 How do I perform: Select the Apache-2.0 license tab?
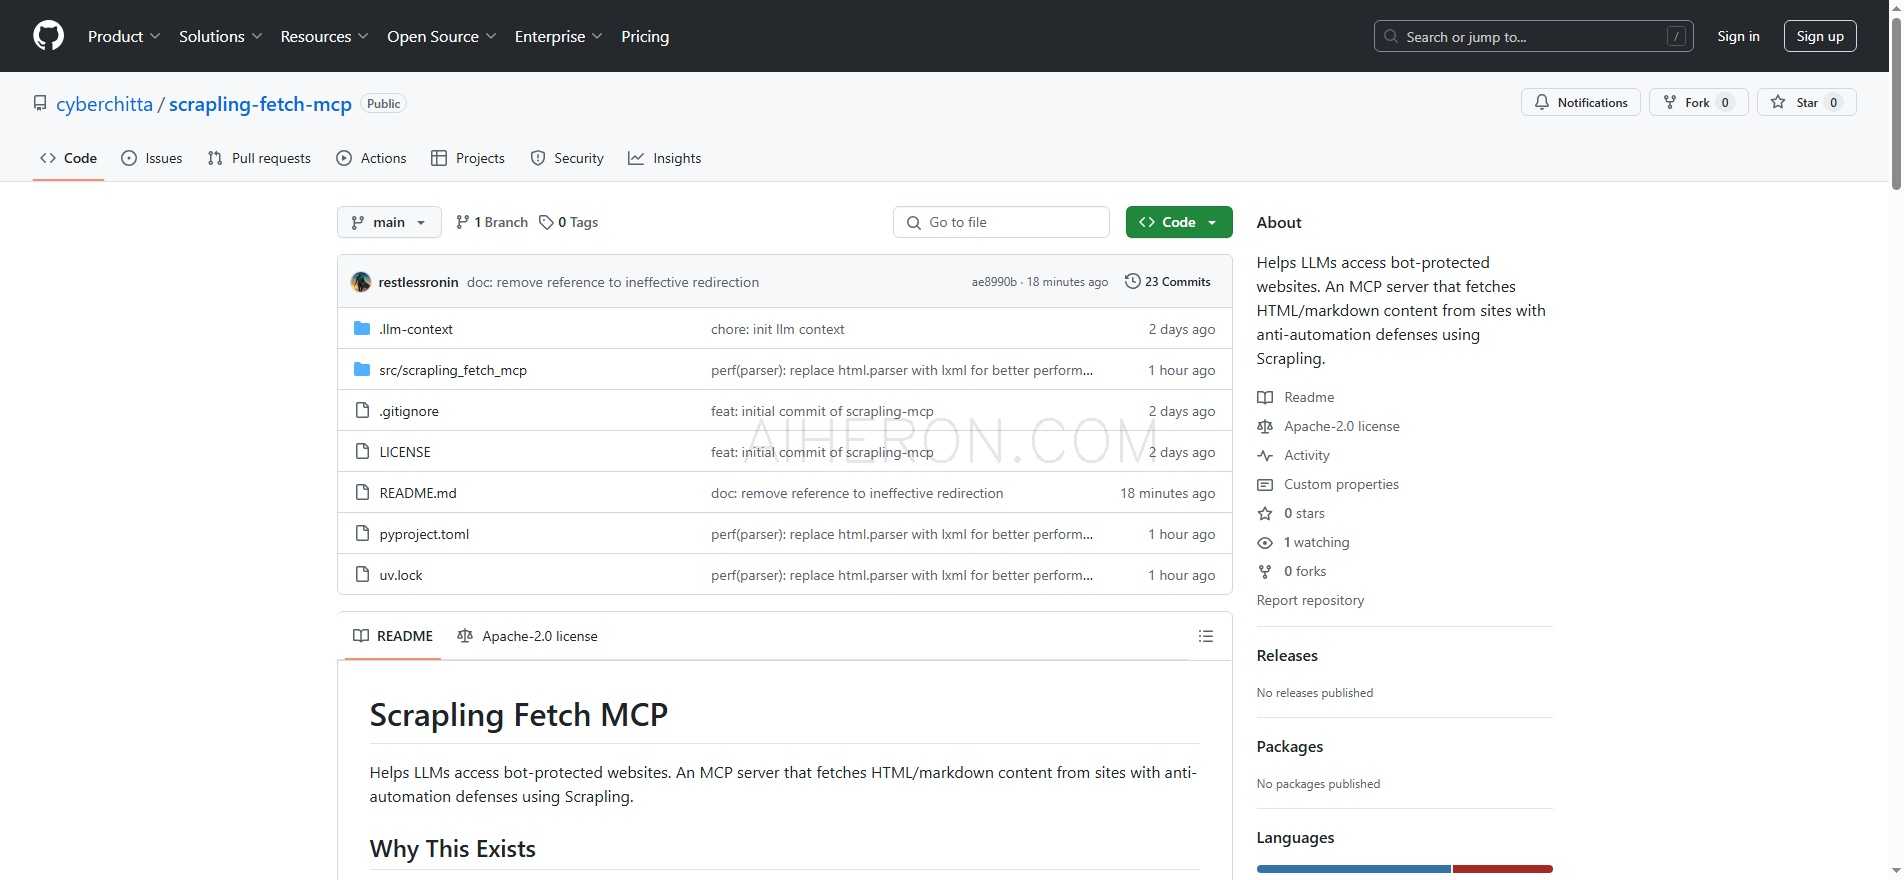tap(527, 636)
